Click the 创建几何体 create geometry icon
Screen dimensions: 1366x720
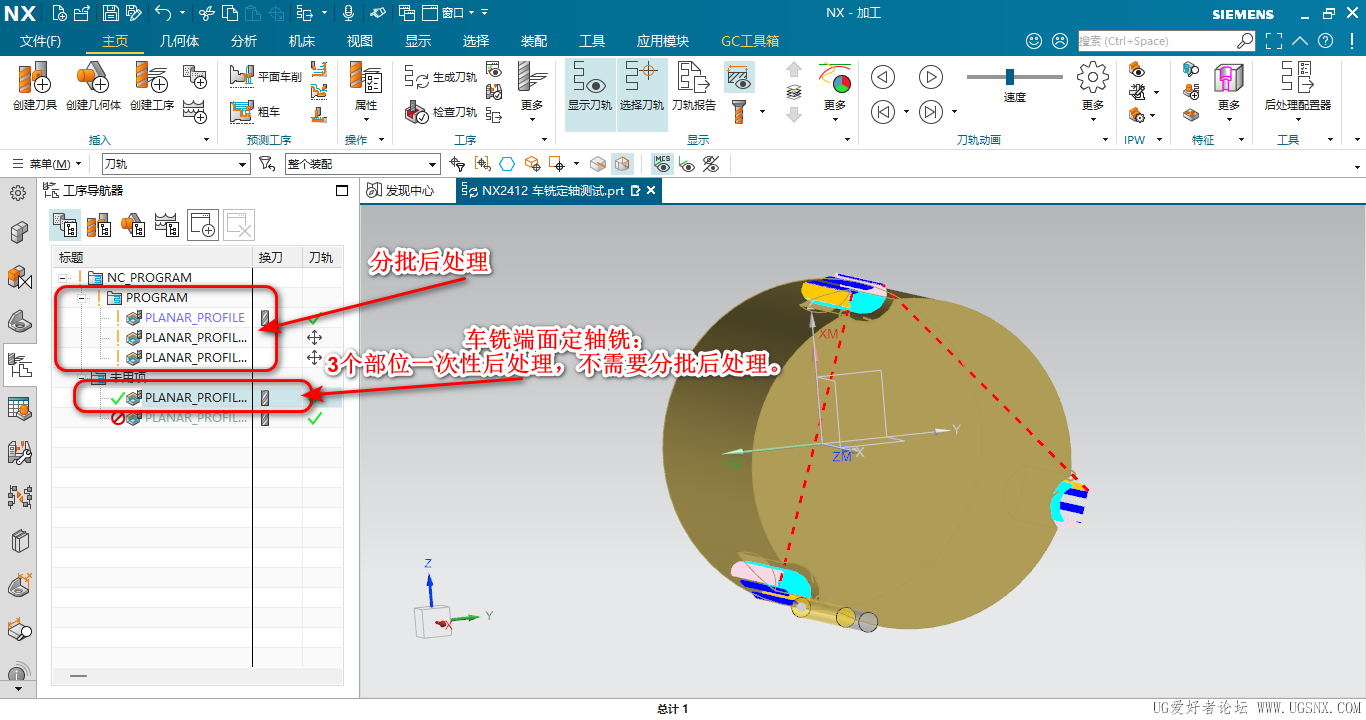point(93,85)
